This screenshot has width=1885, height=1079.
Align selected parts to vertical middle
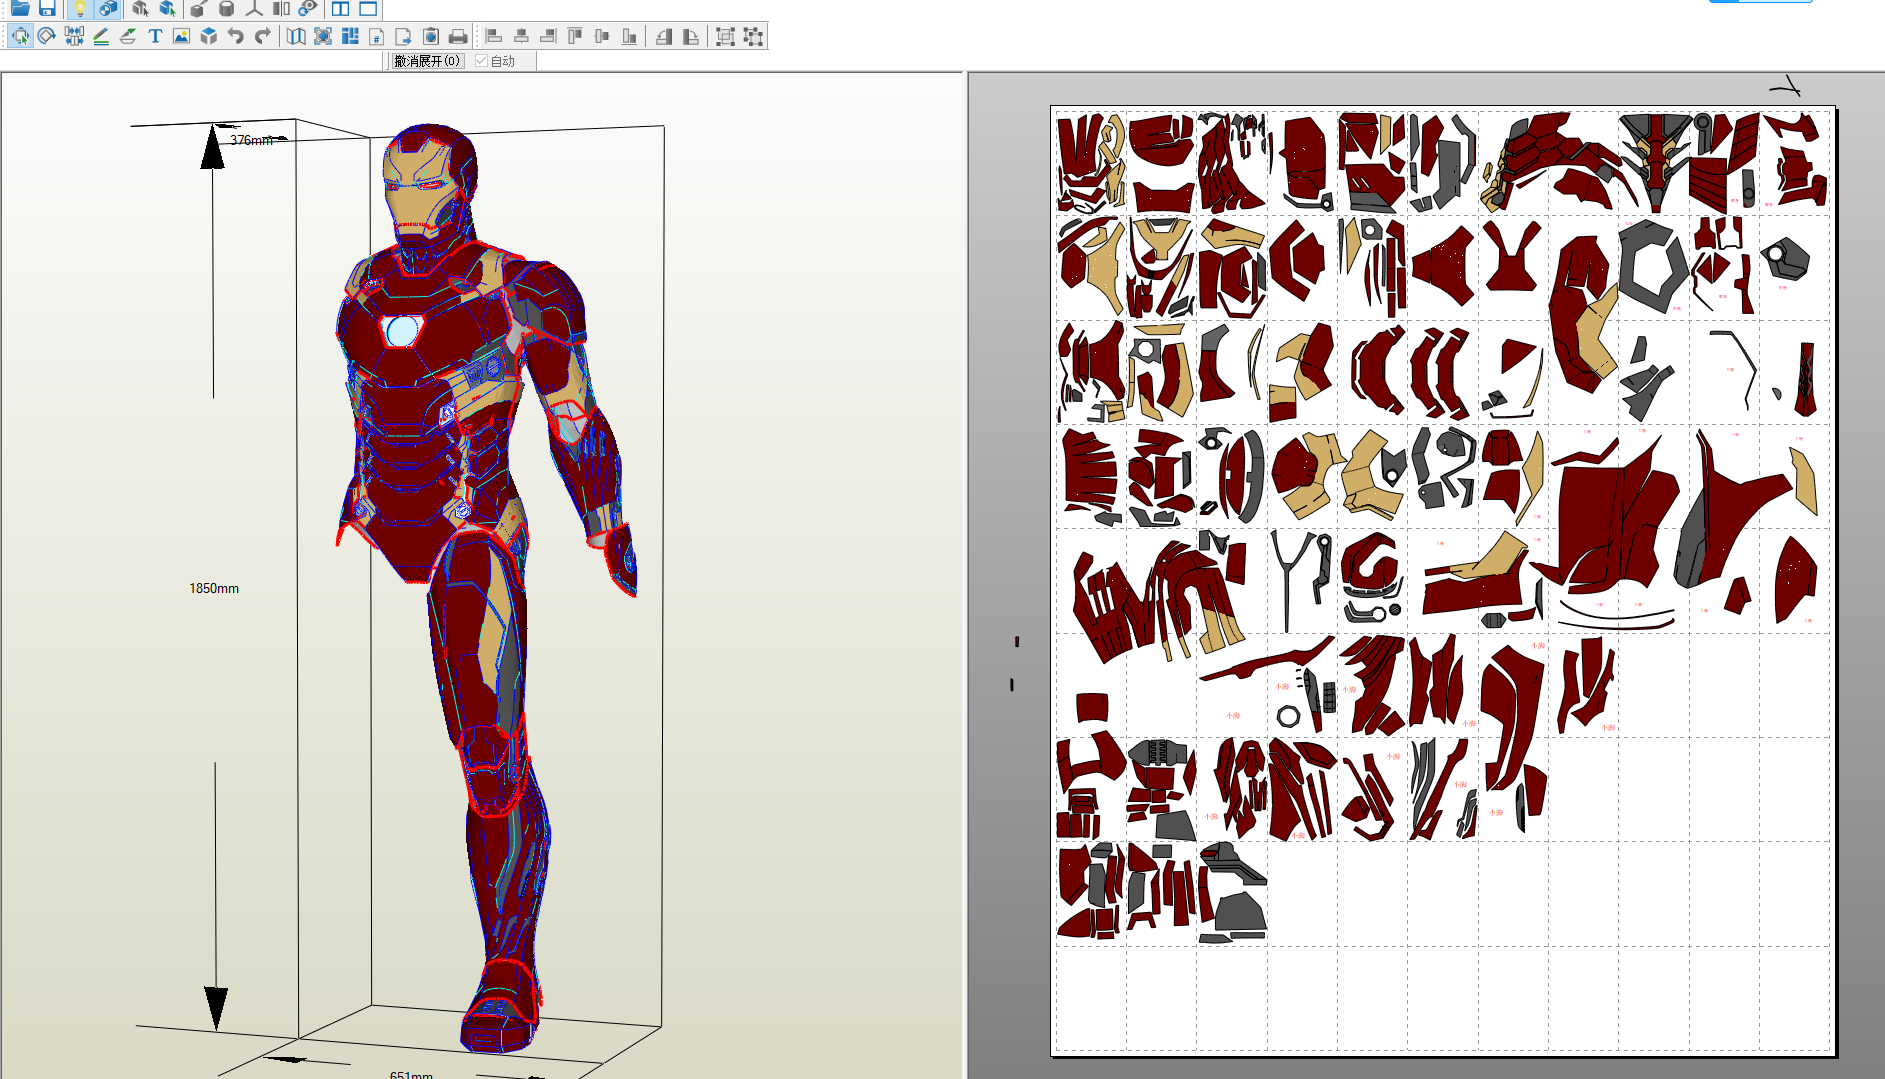click(602, 37)
